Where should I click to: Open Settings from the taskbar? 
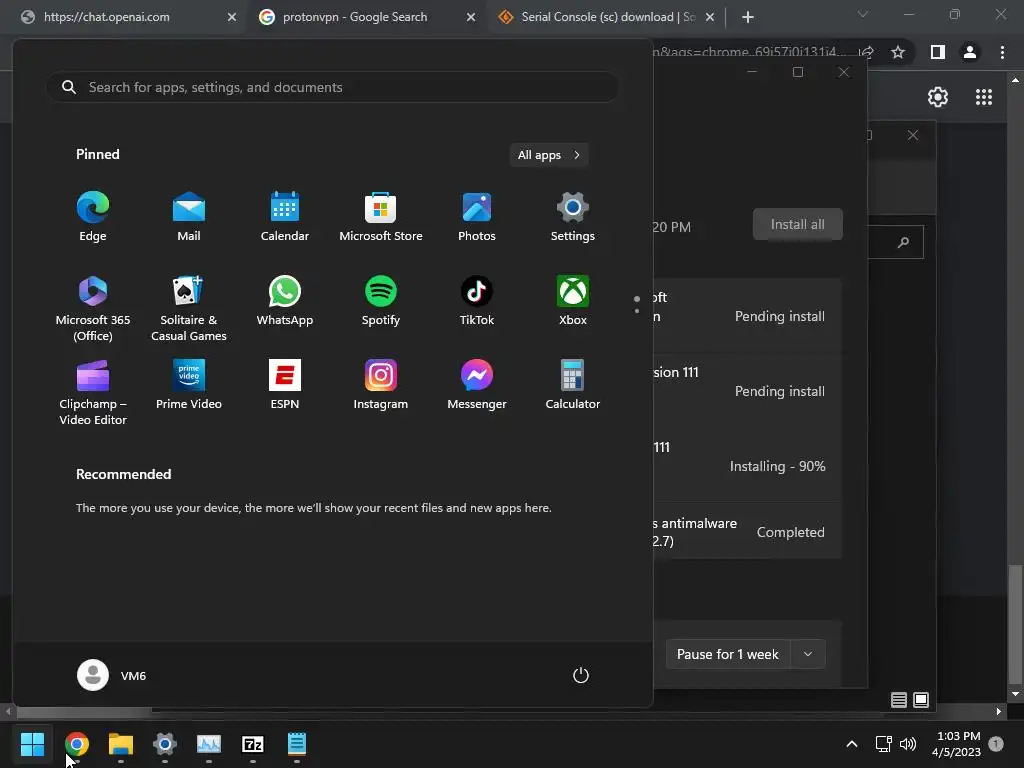pos(165,743)
